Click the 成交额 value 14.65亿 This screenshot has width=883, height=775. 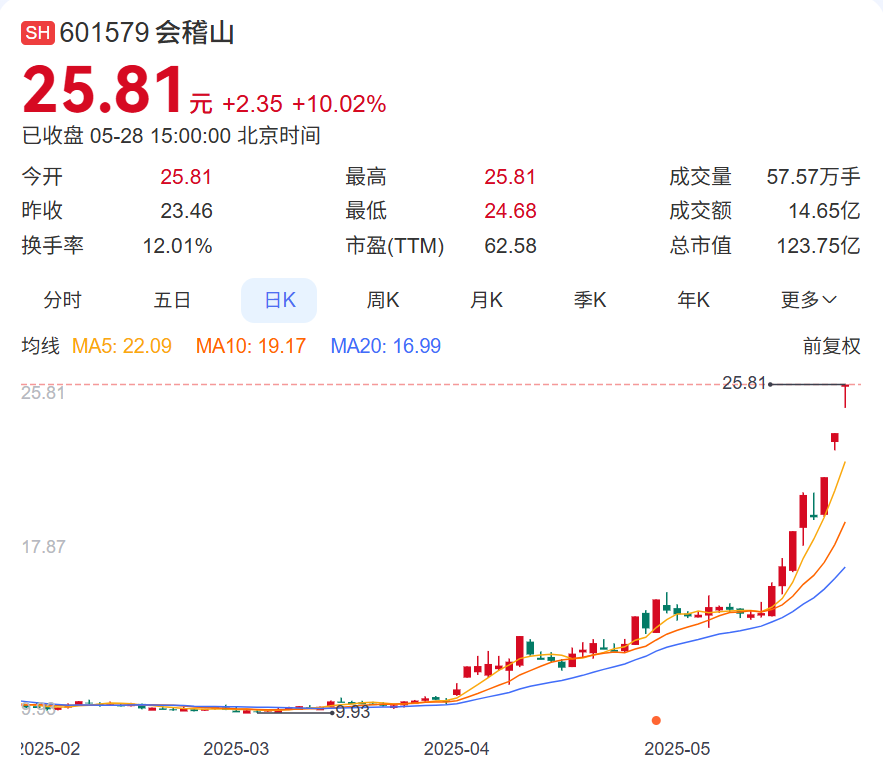coord(824,211)
